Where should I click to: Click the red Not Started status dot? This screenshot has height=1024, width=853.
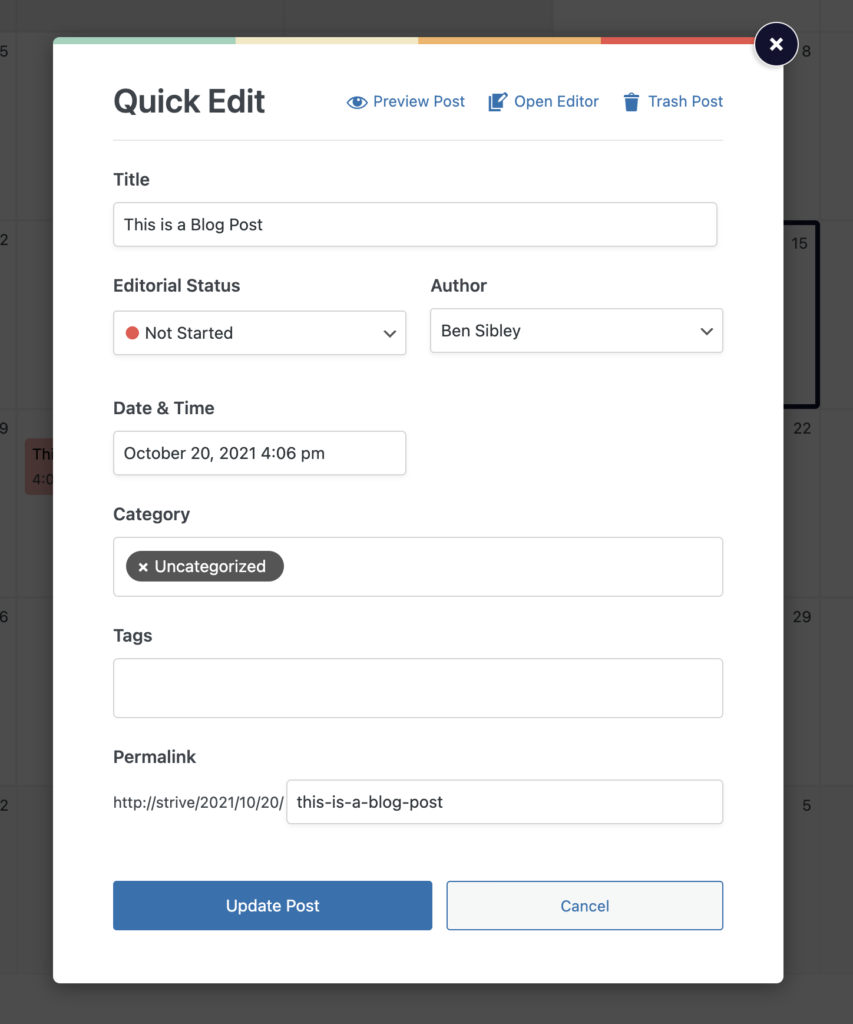click(132, 333)
